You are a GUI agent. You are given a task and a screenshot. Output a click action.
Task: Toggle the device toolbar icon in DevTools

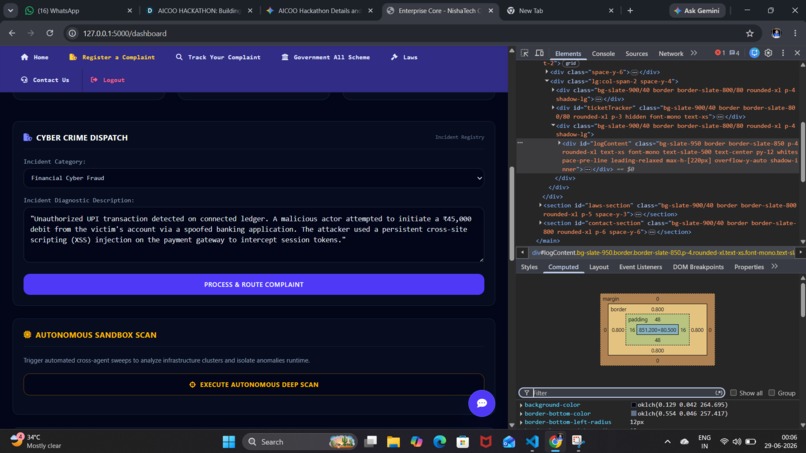[x=539, y=53]
